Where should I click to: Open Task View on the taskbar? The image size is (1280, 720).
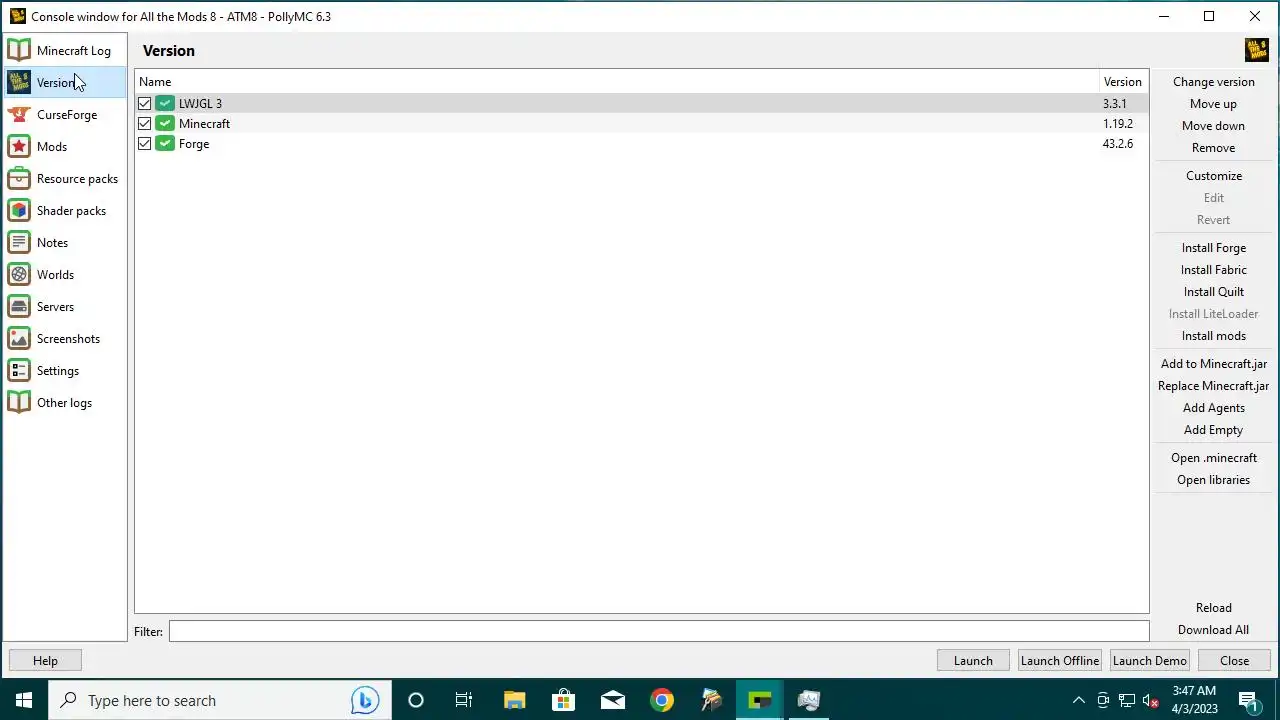tap(464, 700)
